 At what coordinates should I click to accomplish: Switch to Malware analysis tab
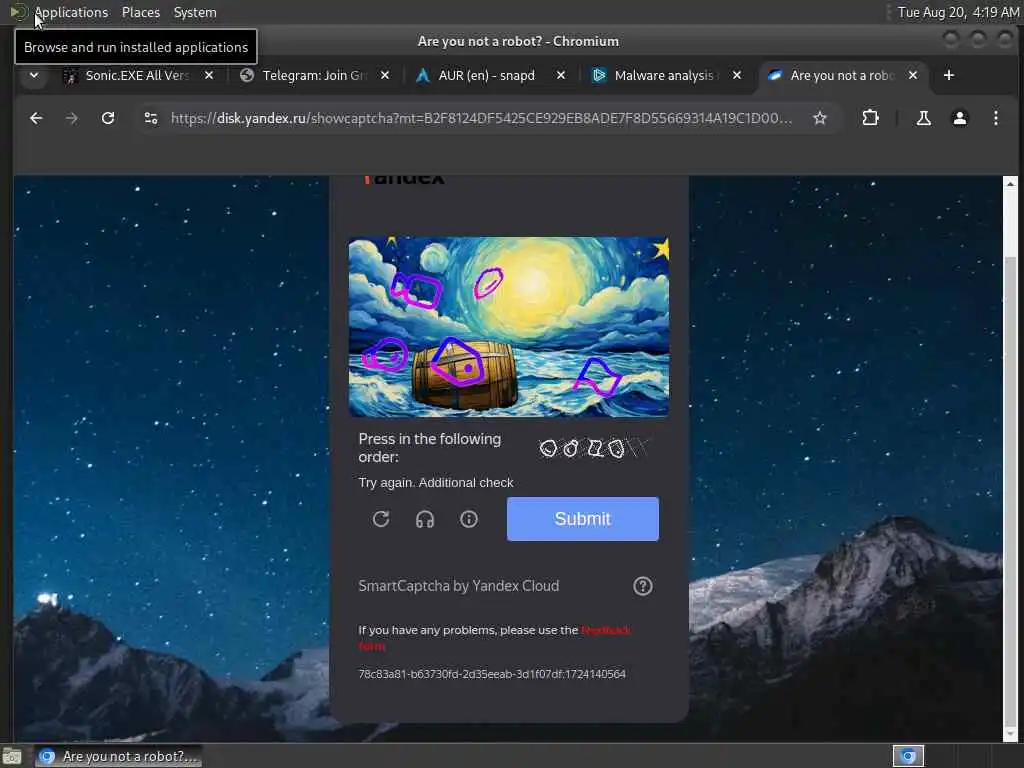click(x=664, y=75)
